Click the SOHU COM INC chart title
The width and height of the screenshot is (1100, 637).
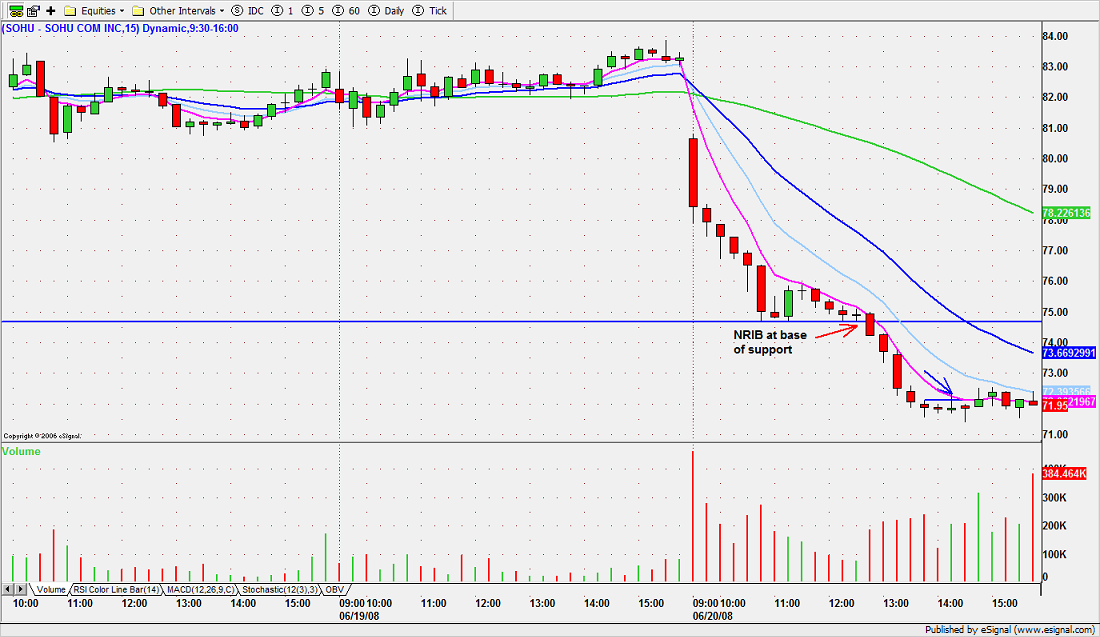coord(120,29)
